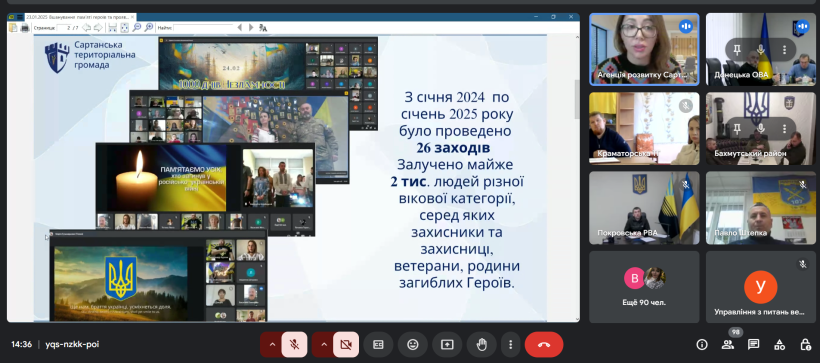Open the more options three-dot menu
The image size is (820, 363).
[510, 345]
